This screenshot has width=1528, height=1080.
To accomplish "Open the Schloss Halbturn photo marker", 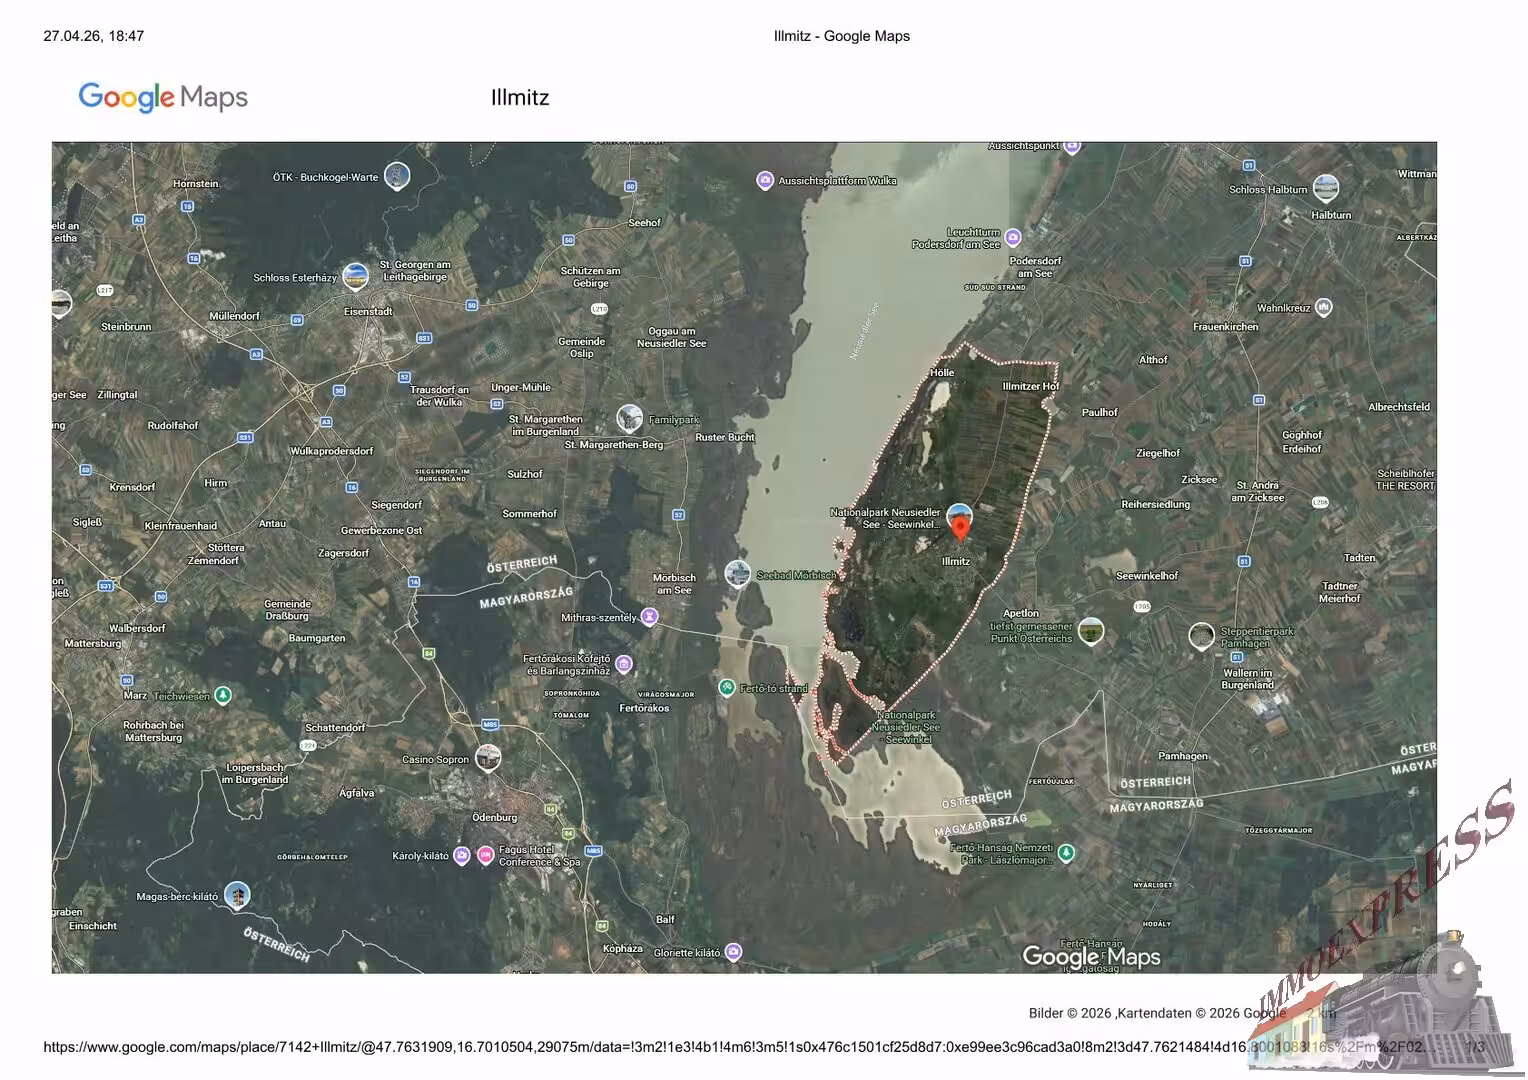I will 1326,187.
